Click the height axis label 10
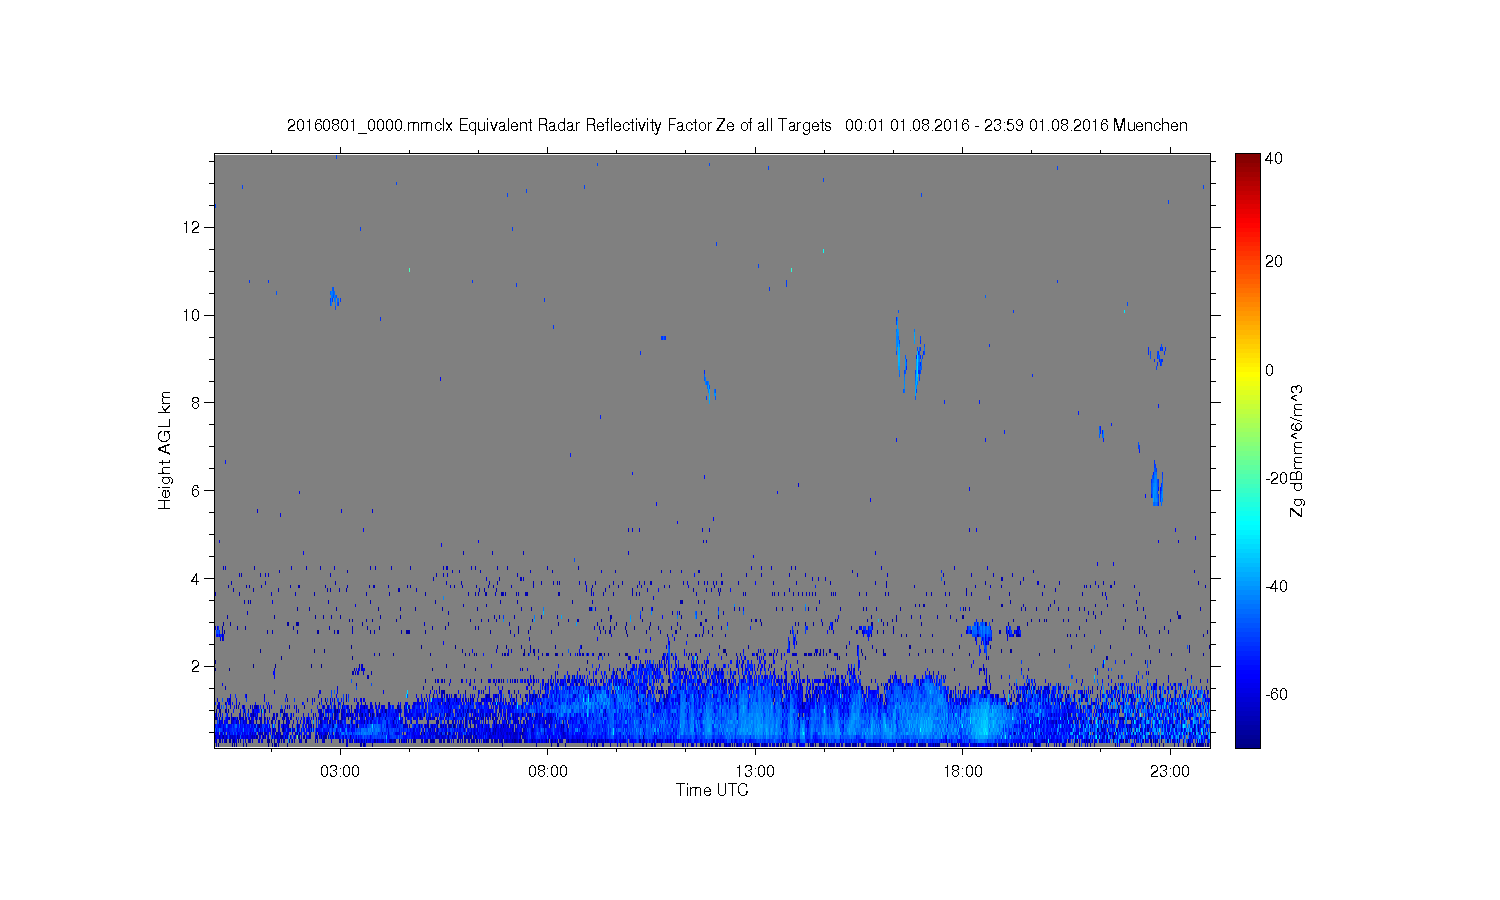 [x=192, y=315]
